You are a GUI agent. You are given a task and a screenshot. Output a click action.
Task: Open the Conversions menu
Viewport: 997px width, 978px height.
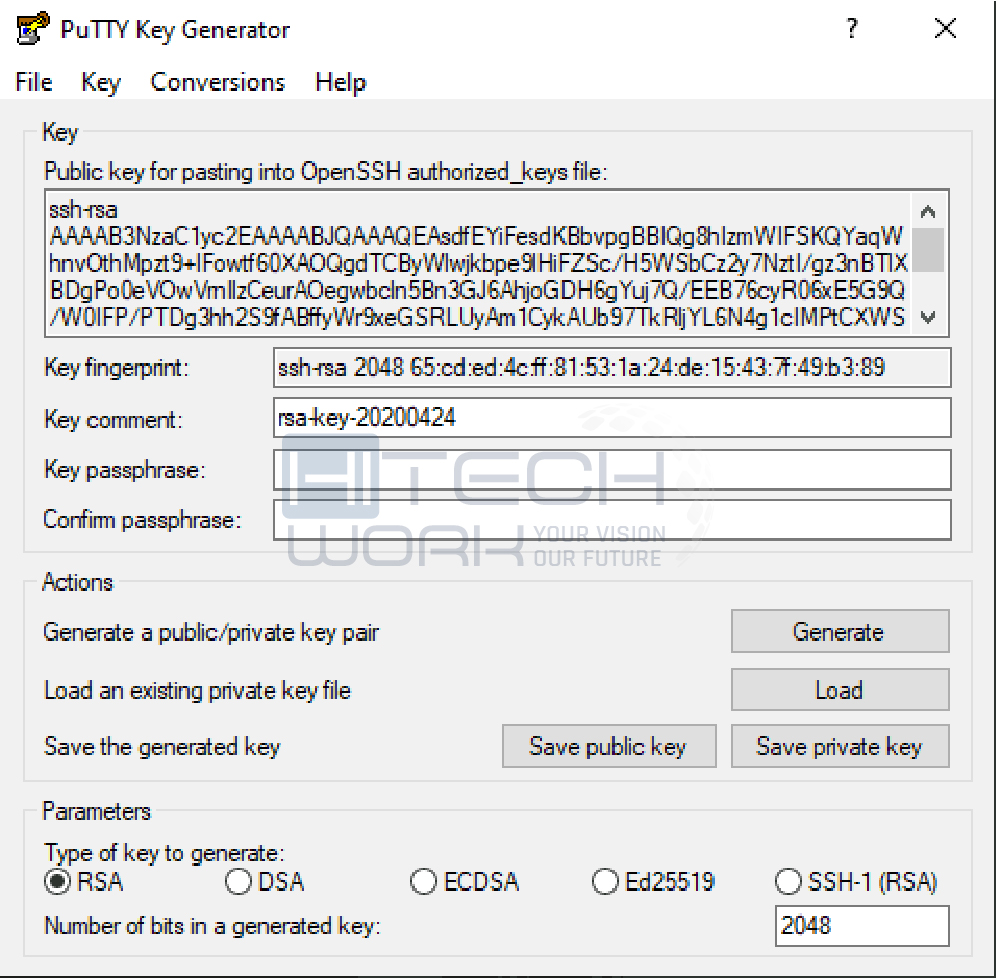(x=217, y=82)
